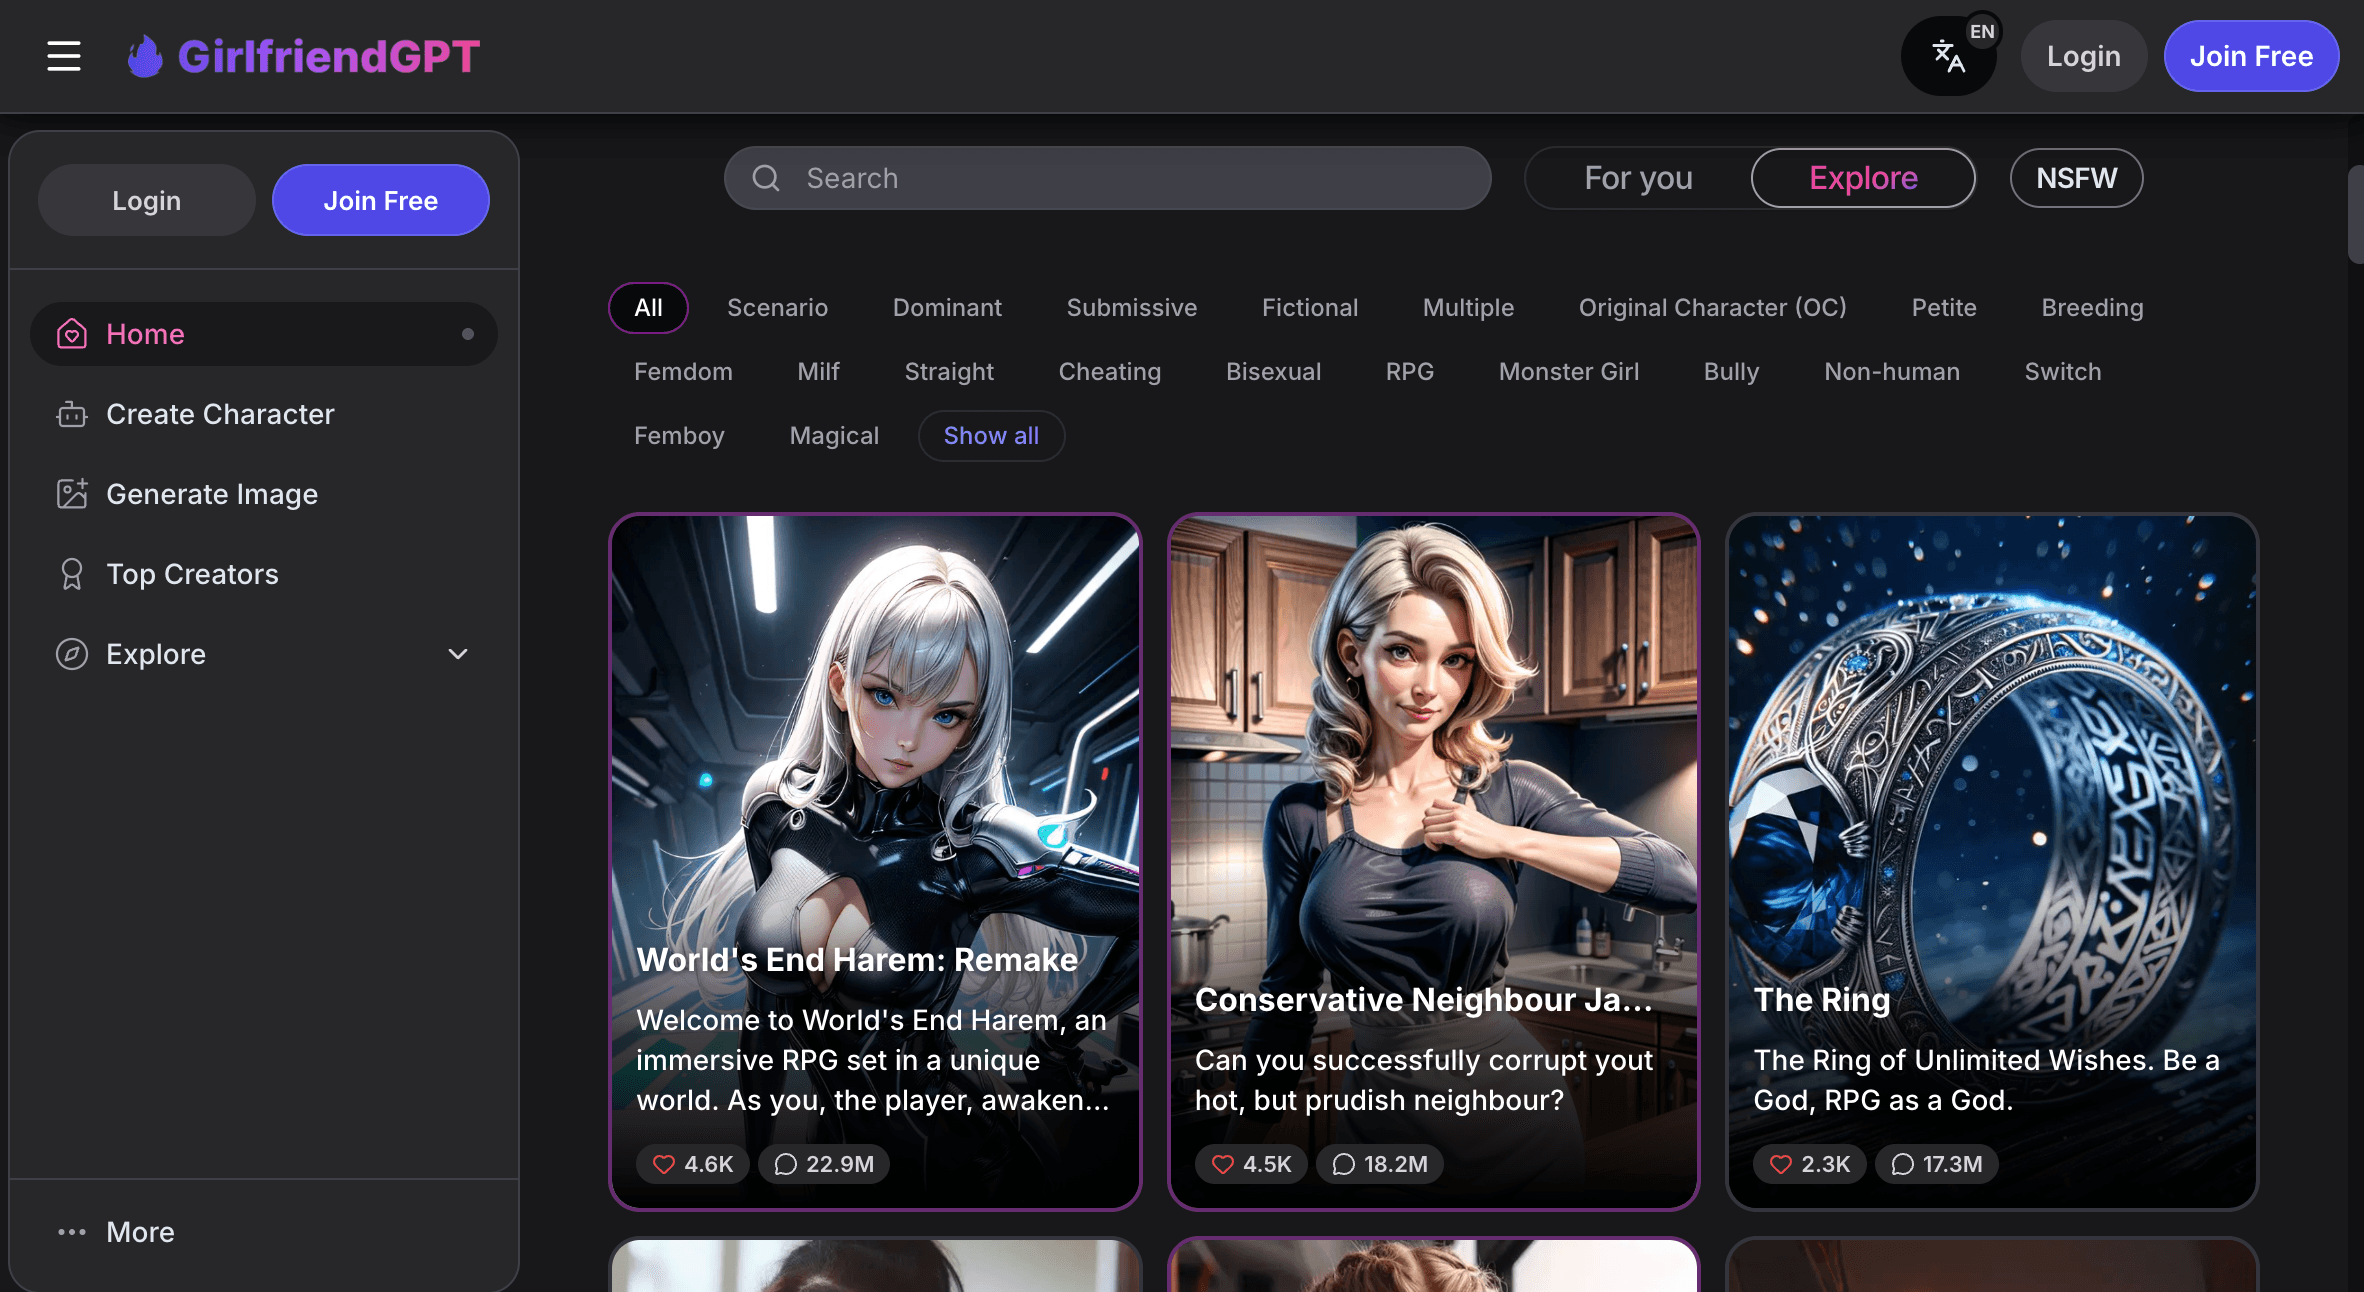2364x1292 pixels.
Task: Filter by the Femboy tag
Action: [679, 436]
